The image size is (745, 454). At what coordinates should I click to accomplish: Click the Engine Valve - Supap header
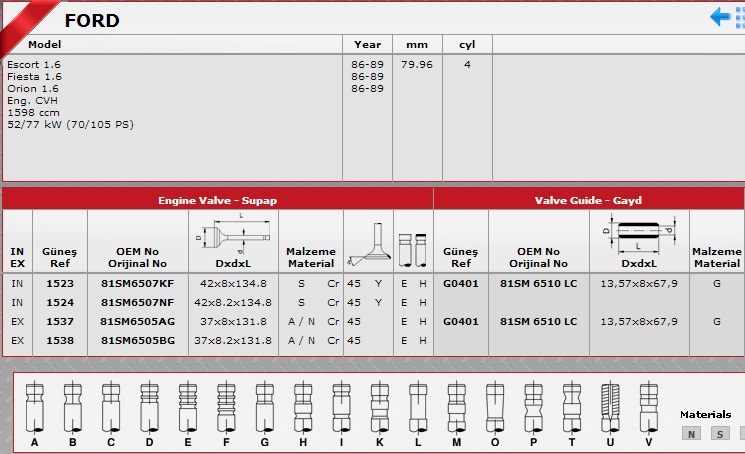point(218,200)
